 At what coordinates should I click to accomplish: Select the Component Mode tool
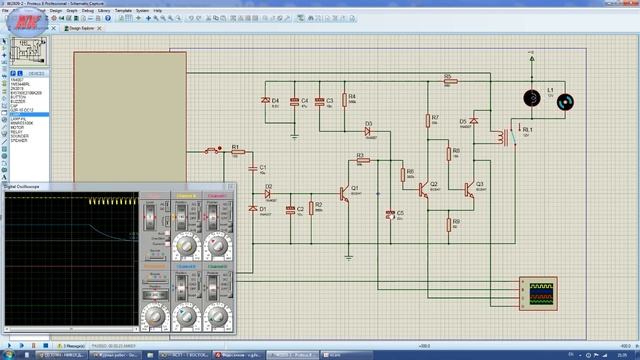[x=4, y=48]
